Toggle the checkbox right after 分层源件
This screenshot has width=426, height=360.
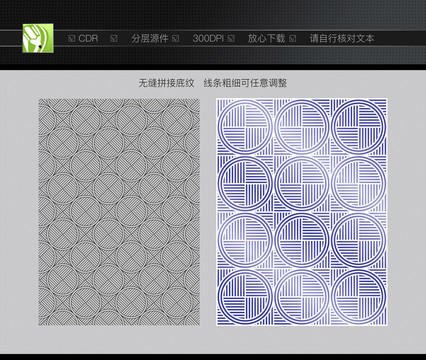coord(176,39)
